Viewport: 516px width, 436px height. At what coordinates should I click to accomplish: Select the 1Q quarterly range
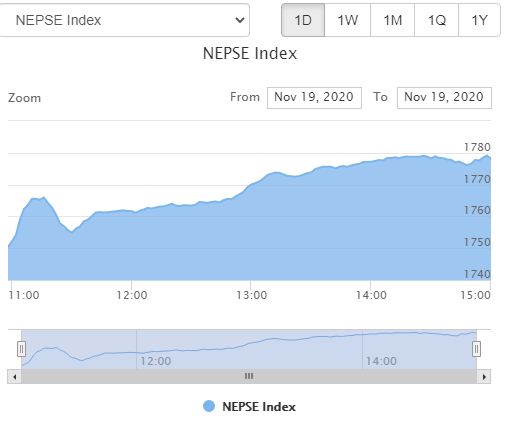pyautogui.click(x=436, y=20)
